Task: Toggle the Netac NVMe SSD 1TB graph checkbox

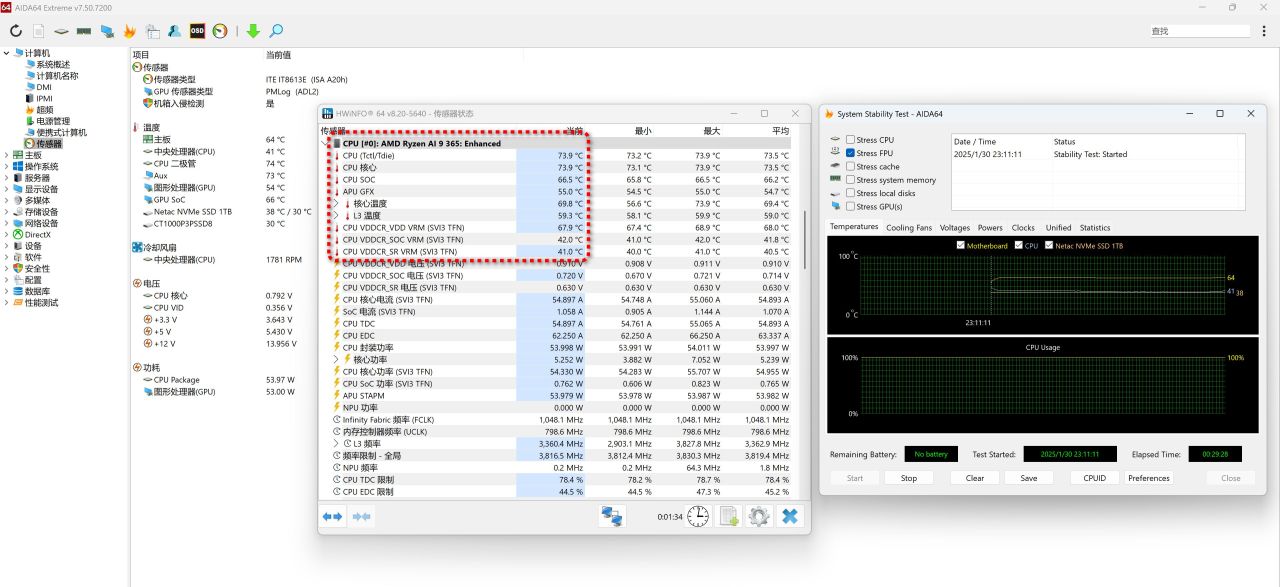Action: (x=1049, y=245)
